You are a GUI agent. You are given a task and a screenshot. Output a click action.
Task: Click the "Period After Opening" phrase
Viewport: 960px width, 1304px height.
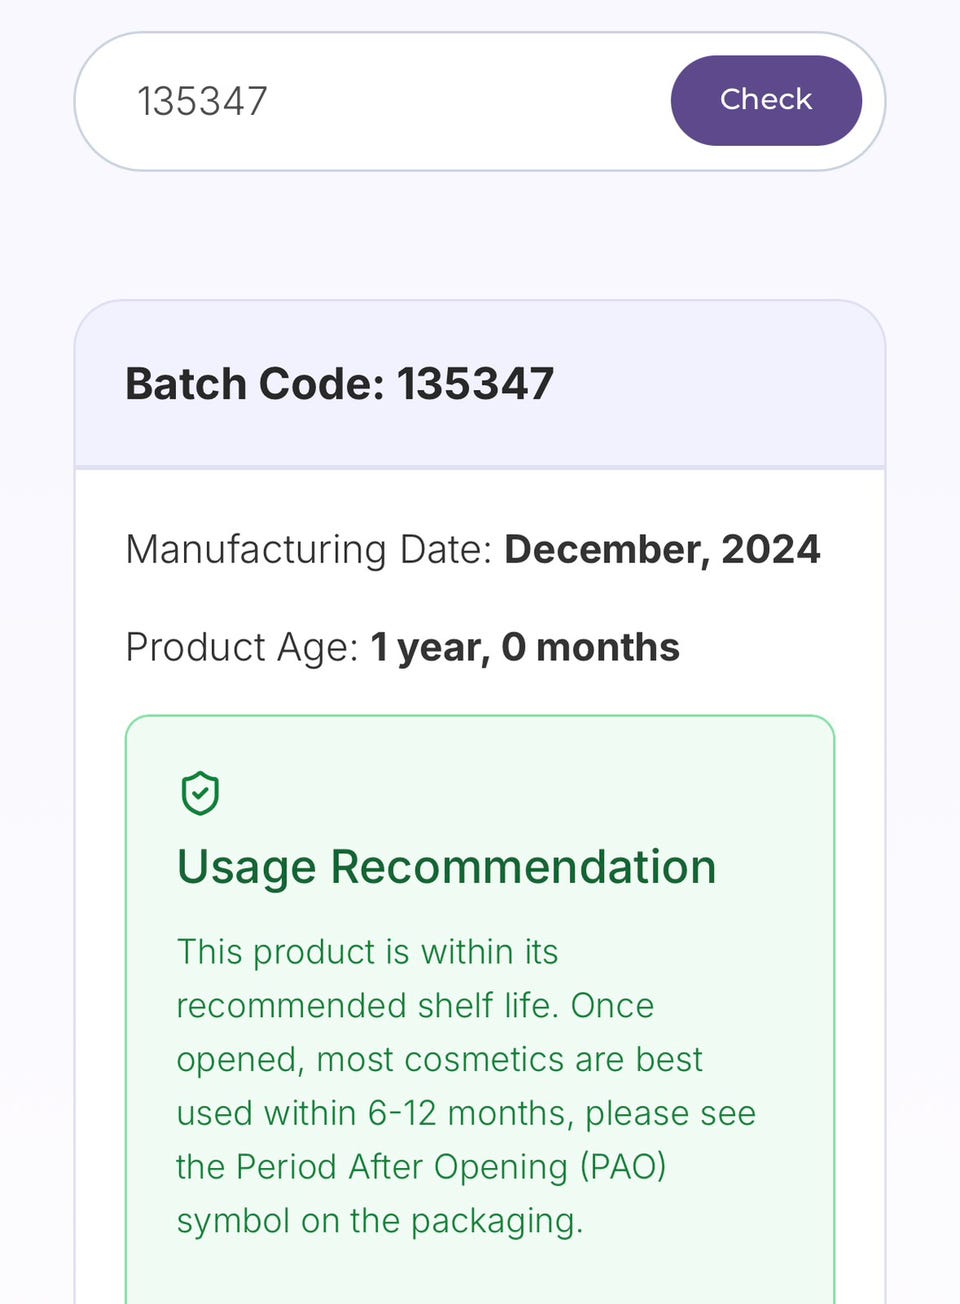[402, 1168]
